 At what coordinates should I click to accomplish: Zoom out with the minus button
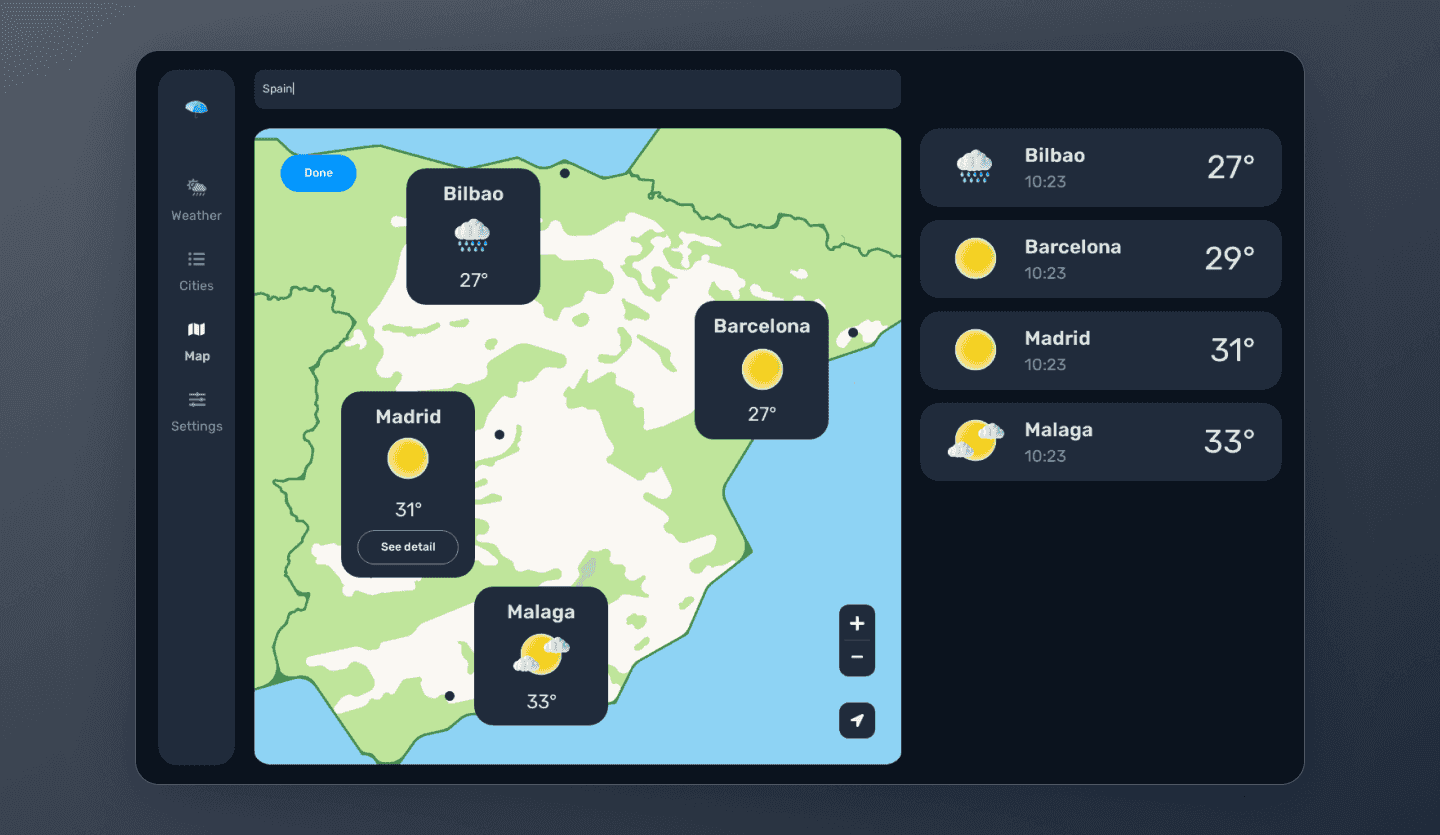857,658
